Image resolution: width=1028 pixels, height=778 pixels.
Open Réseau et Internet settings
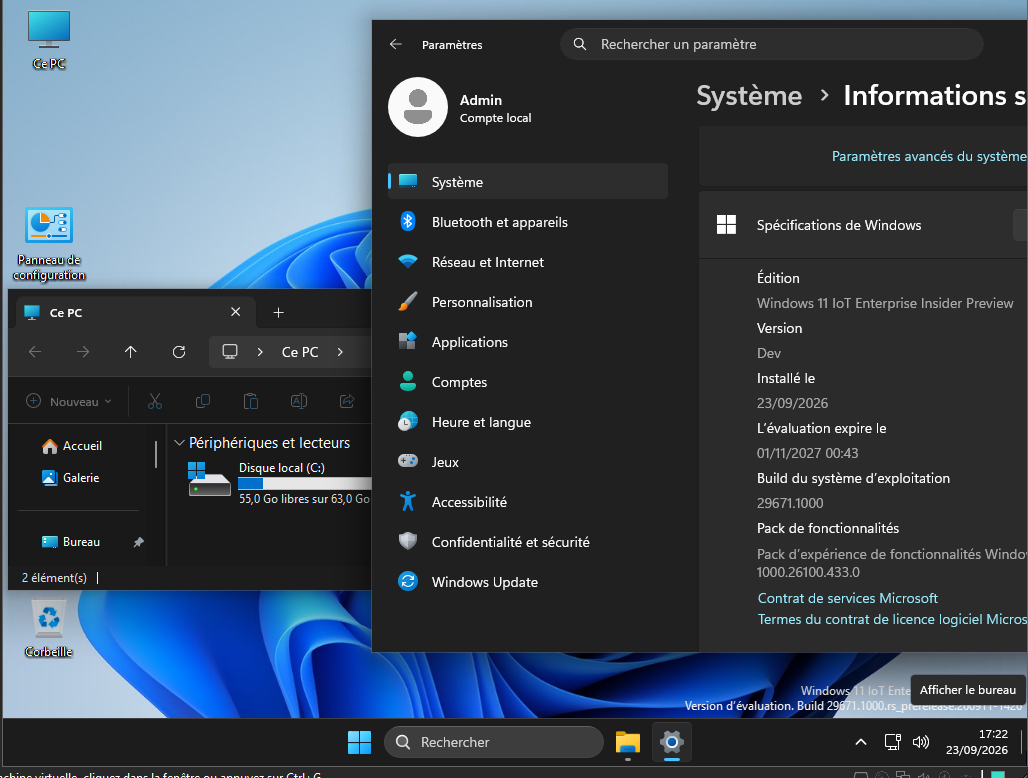[x=528, y=262]
